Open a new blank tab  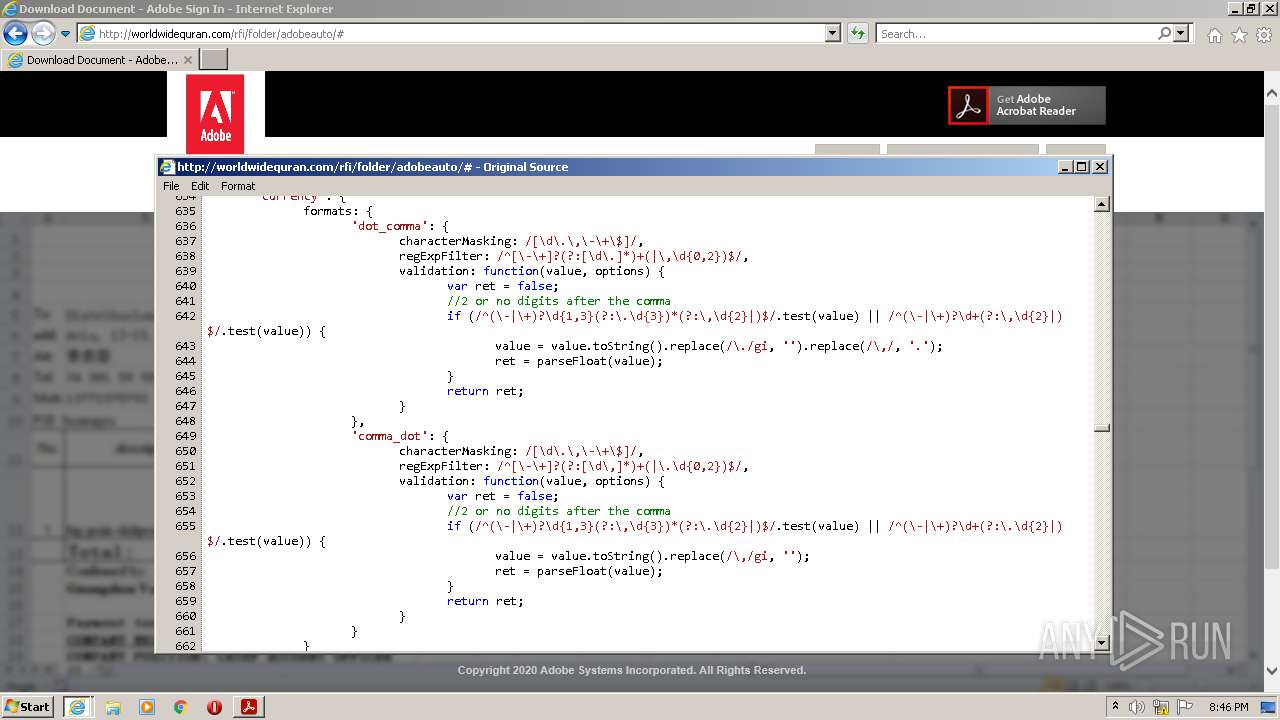pyautogui.click(x=214, y=60)
